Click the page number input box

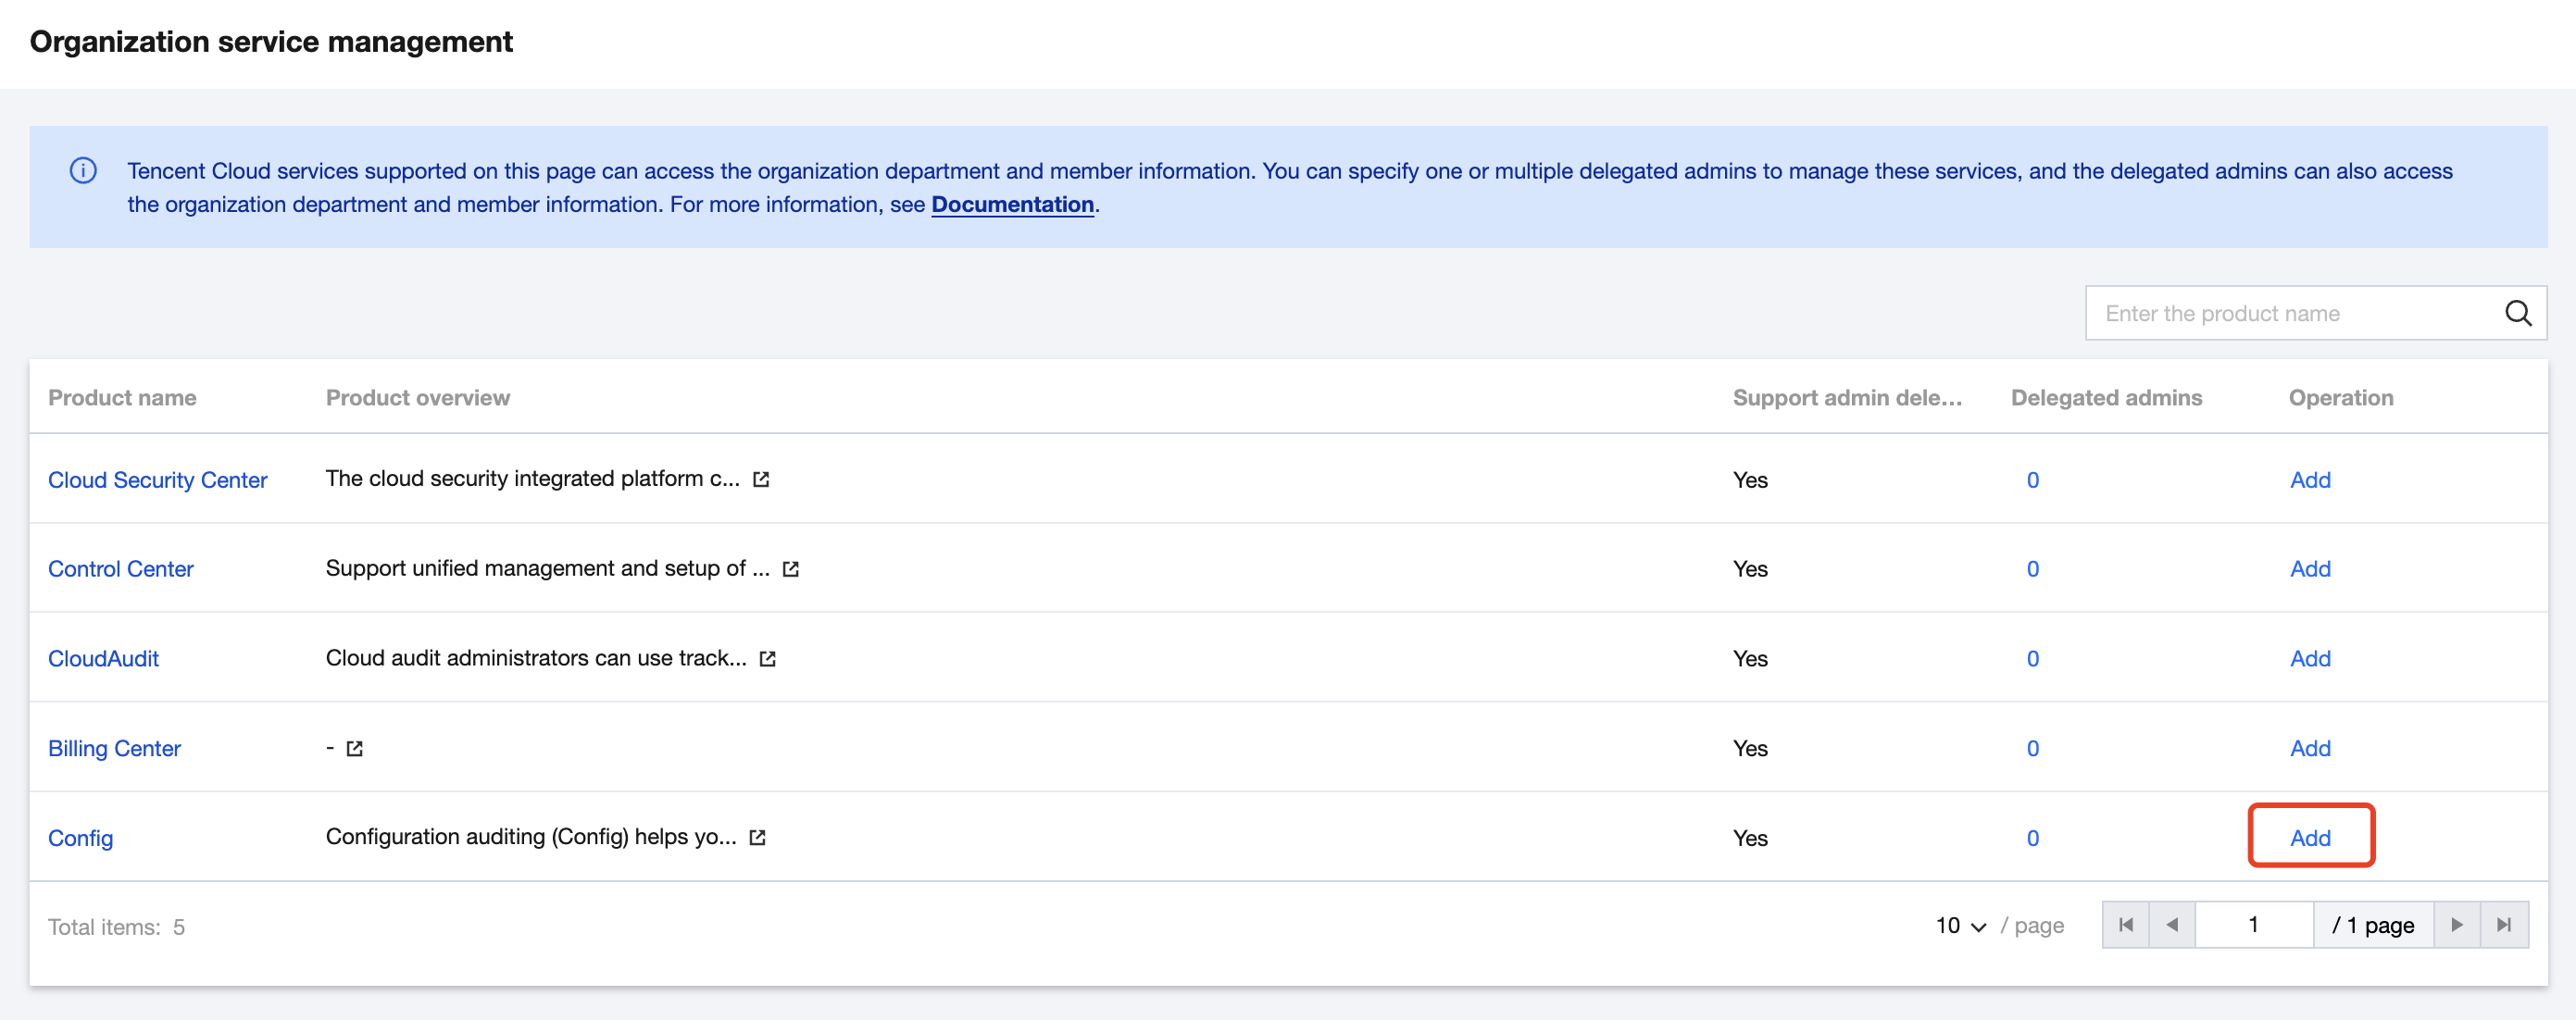click(2253, 925)
